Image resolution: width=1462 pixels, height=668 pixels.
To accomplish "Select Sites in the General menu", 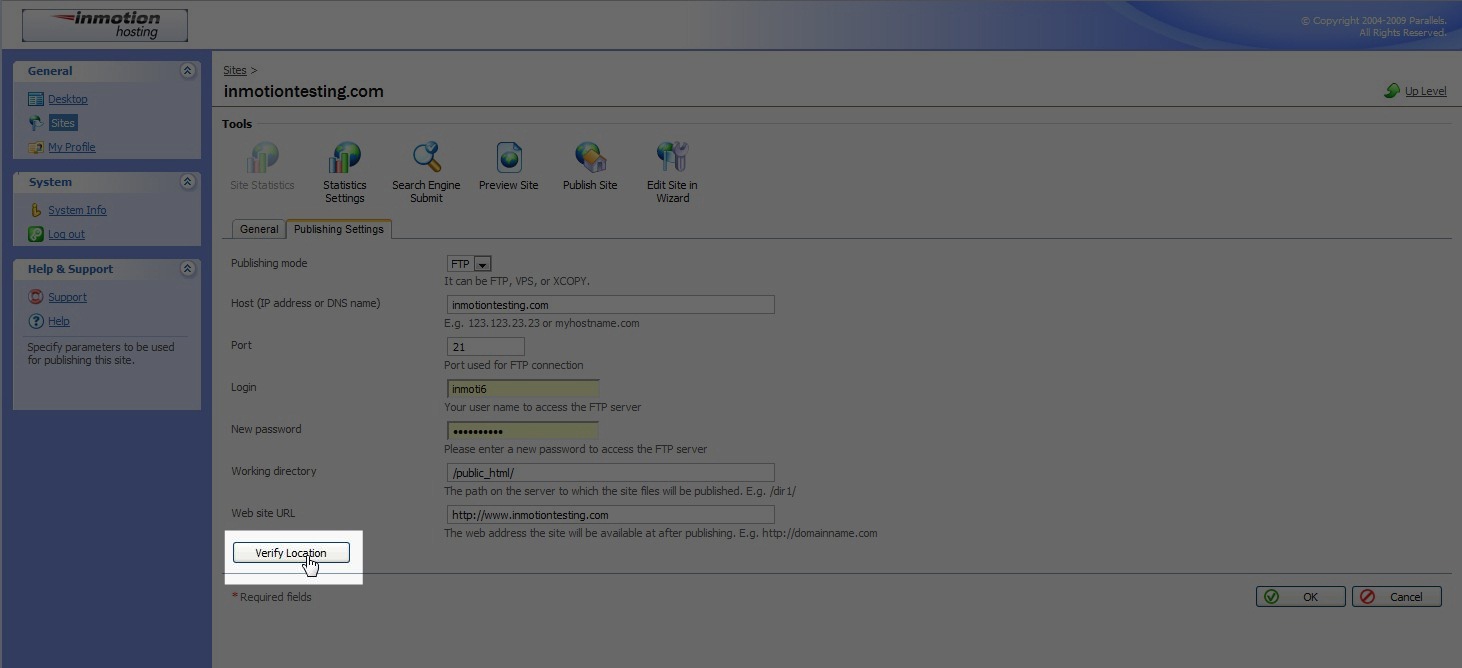I will (x=63, y=123).
